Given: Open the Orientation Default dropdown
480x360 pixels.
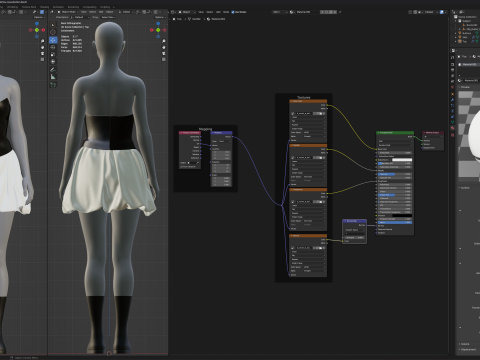Looking at the screenshot, I should 81,17.
